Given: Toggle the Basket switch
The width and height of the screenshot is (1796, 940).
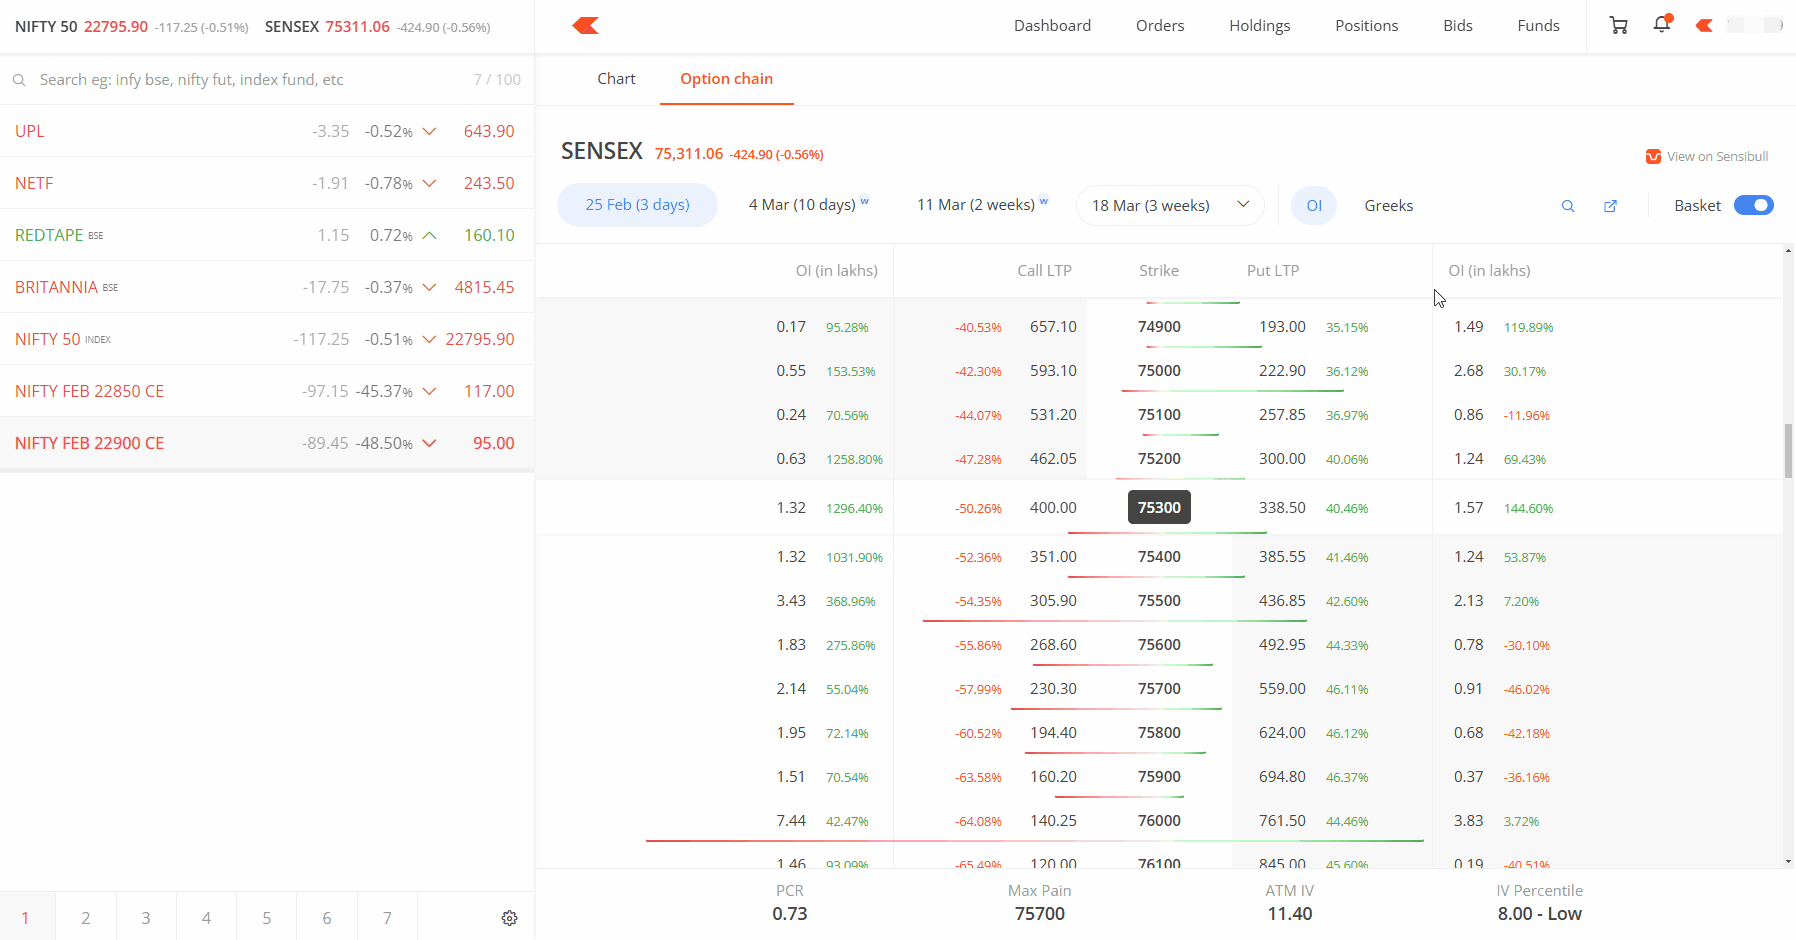Looking at the screenshot, I should [1753, 205].
